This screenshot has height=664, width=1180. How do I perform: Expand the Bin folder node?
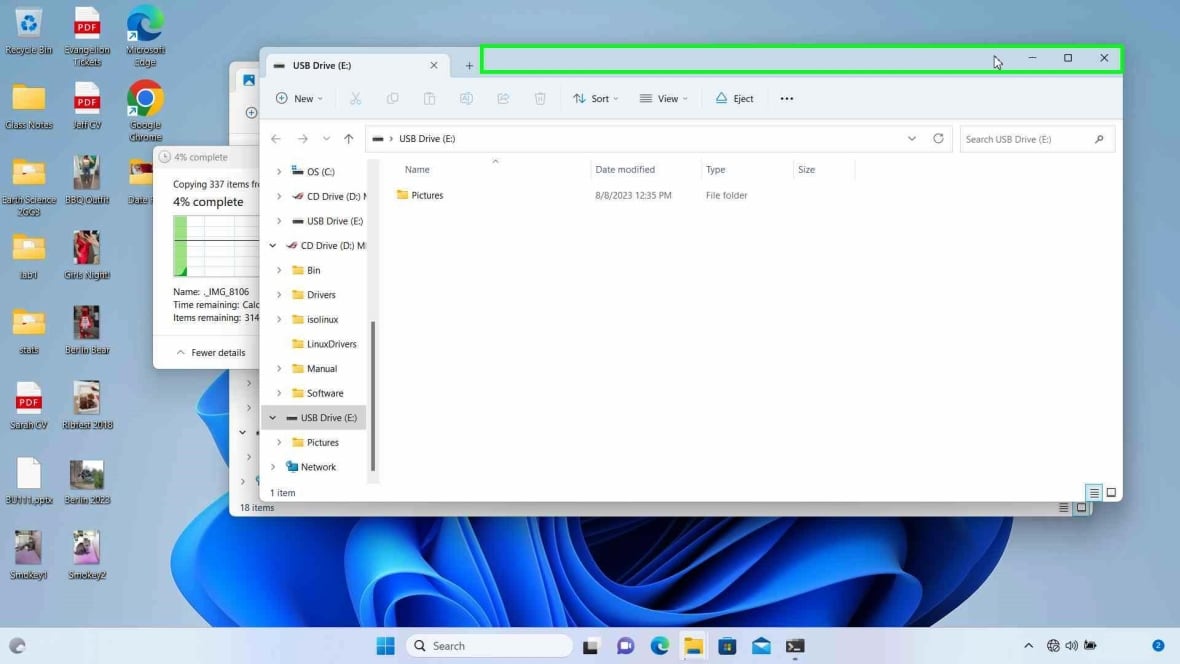pos(278,270)
